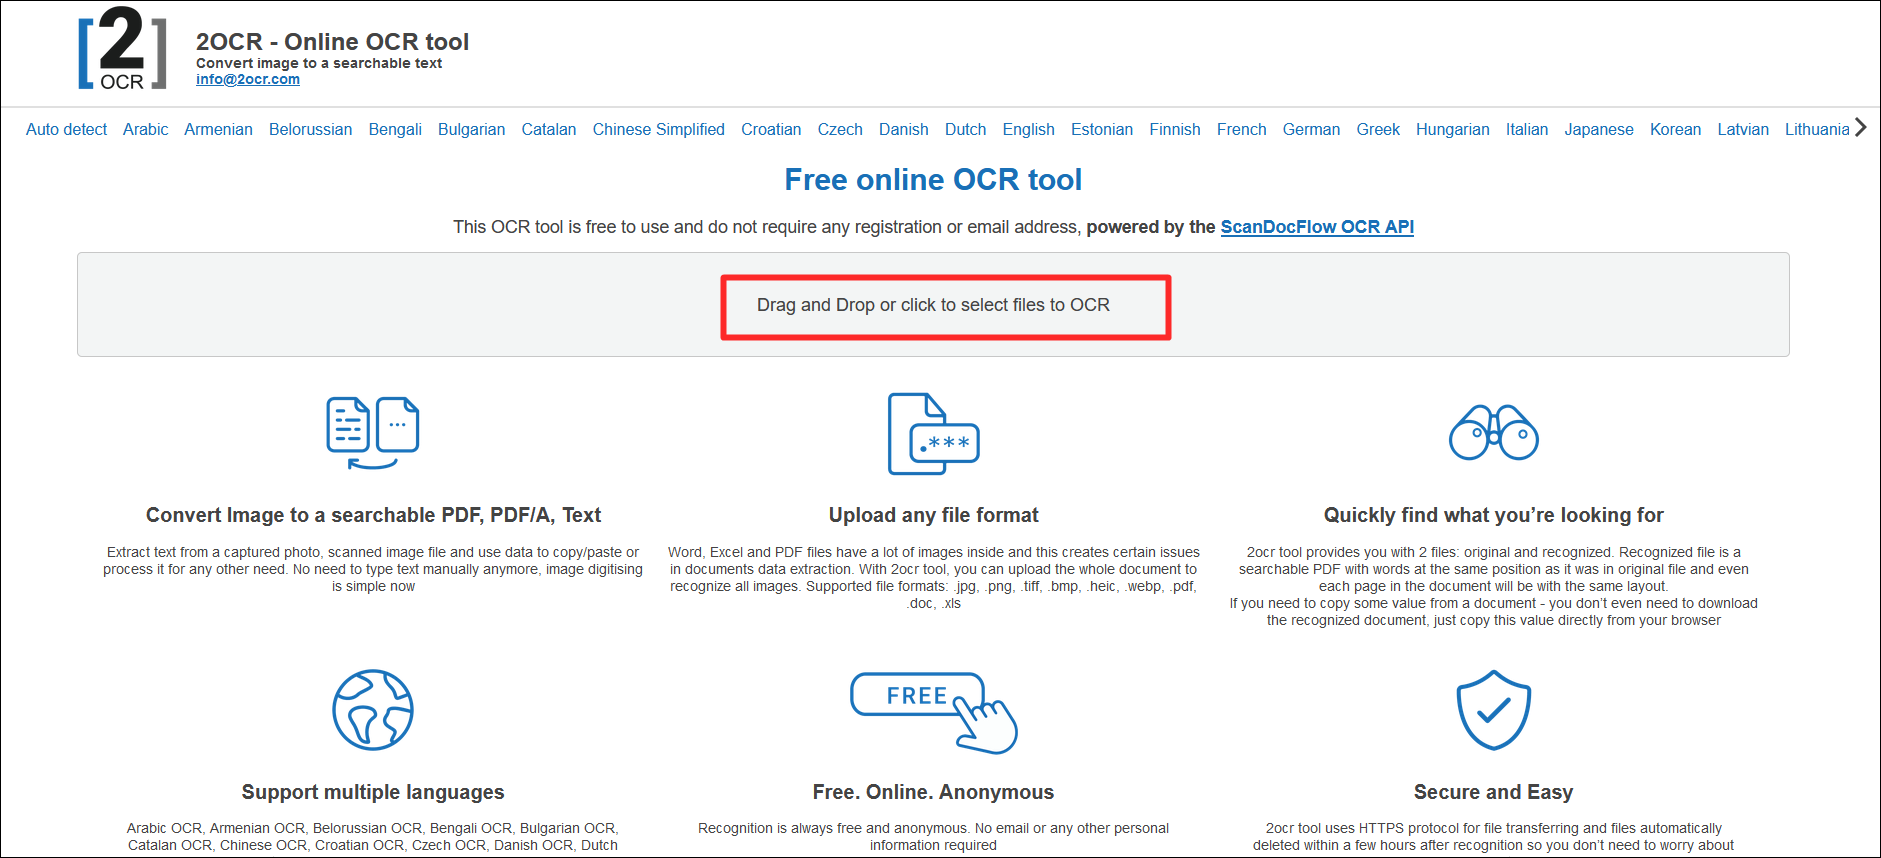Choose Croatian language
This screenshot has width=1881, height=858.
coord(771,129)
